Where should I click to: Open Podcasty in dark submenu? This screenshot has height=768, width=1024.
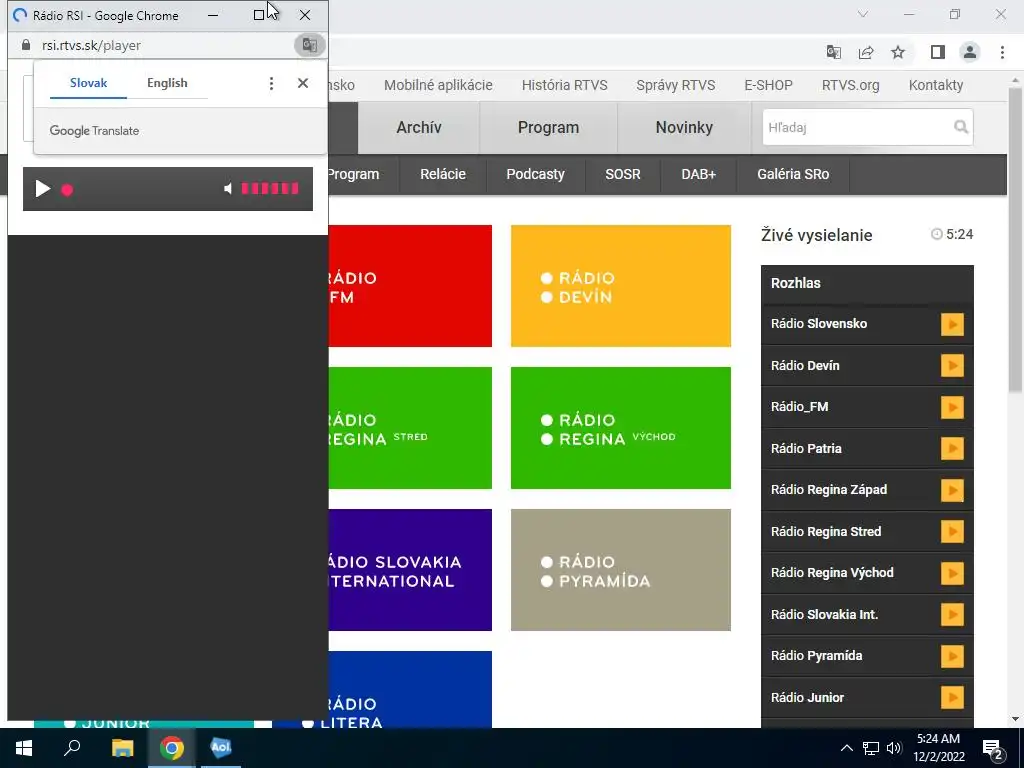(x=536, y=174)
